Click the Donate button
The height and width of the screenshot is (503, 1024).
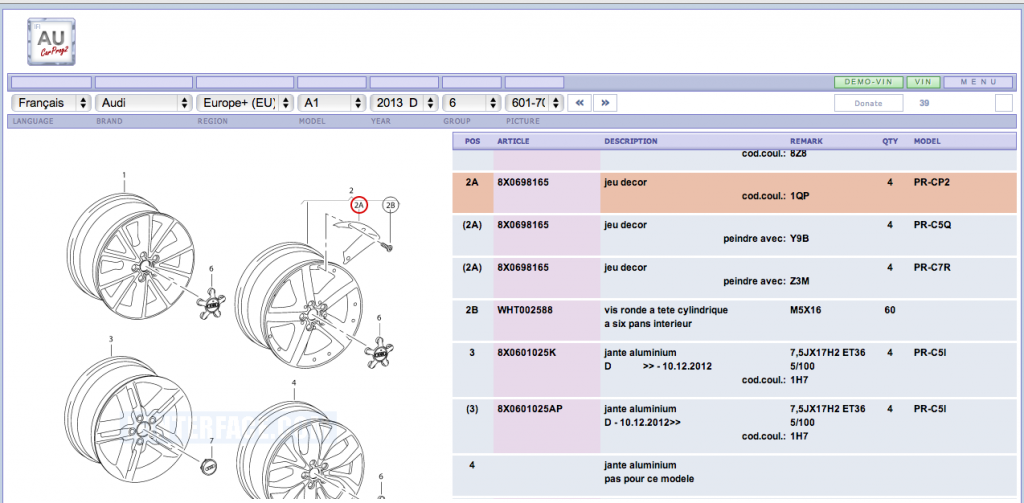coord(868,102)
